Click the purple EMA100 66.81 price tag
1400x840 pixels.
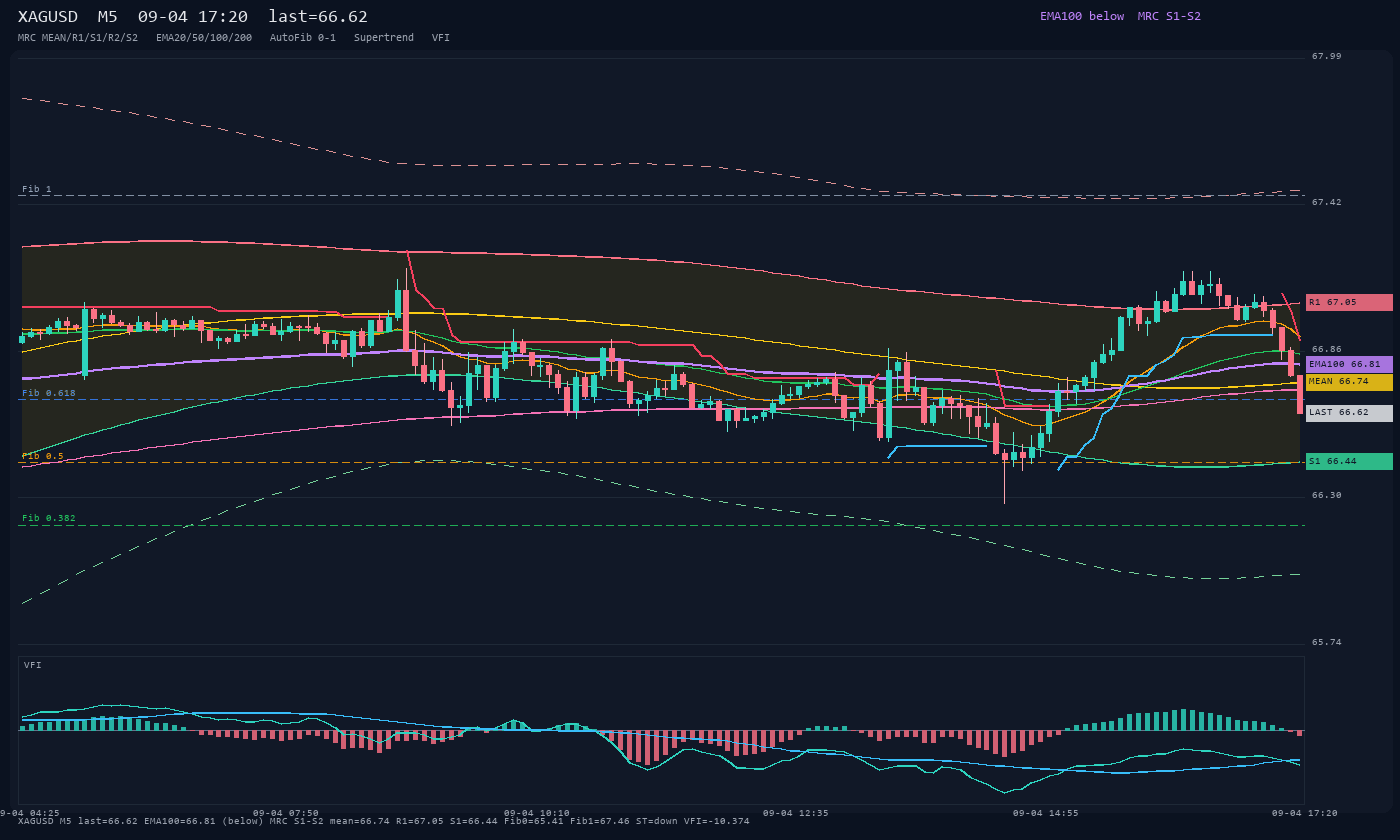1349,364
